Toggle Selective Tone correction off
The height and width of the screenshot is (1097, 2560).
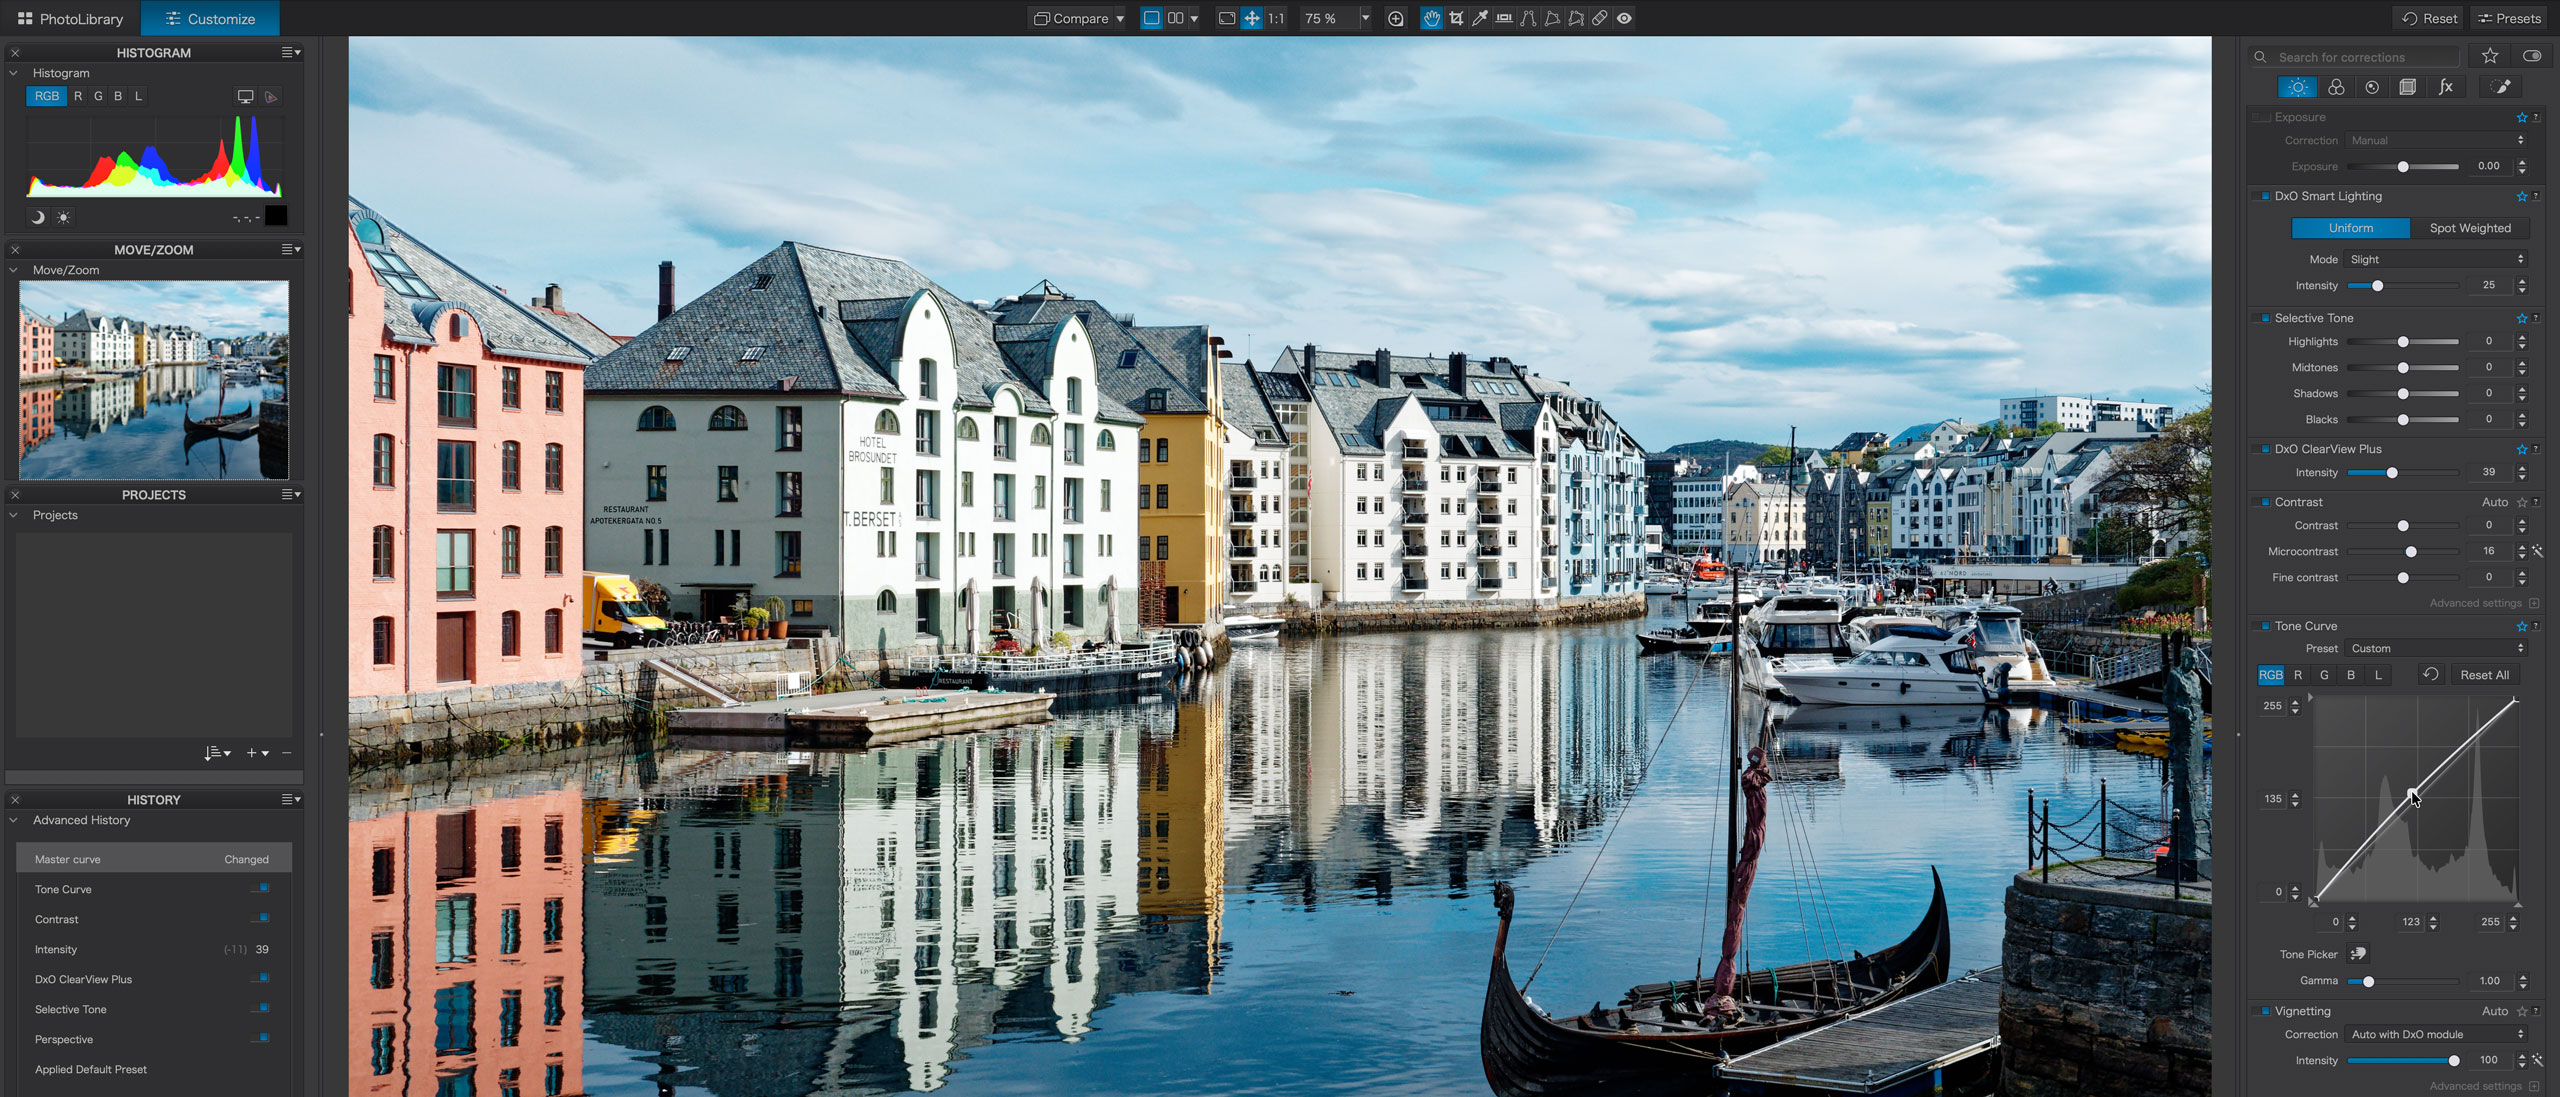tap(2262, 318)
